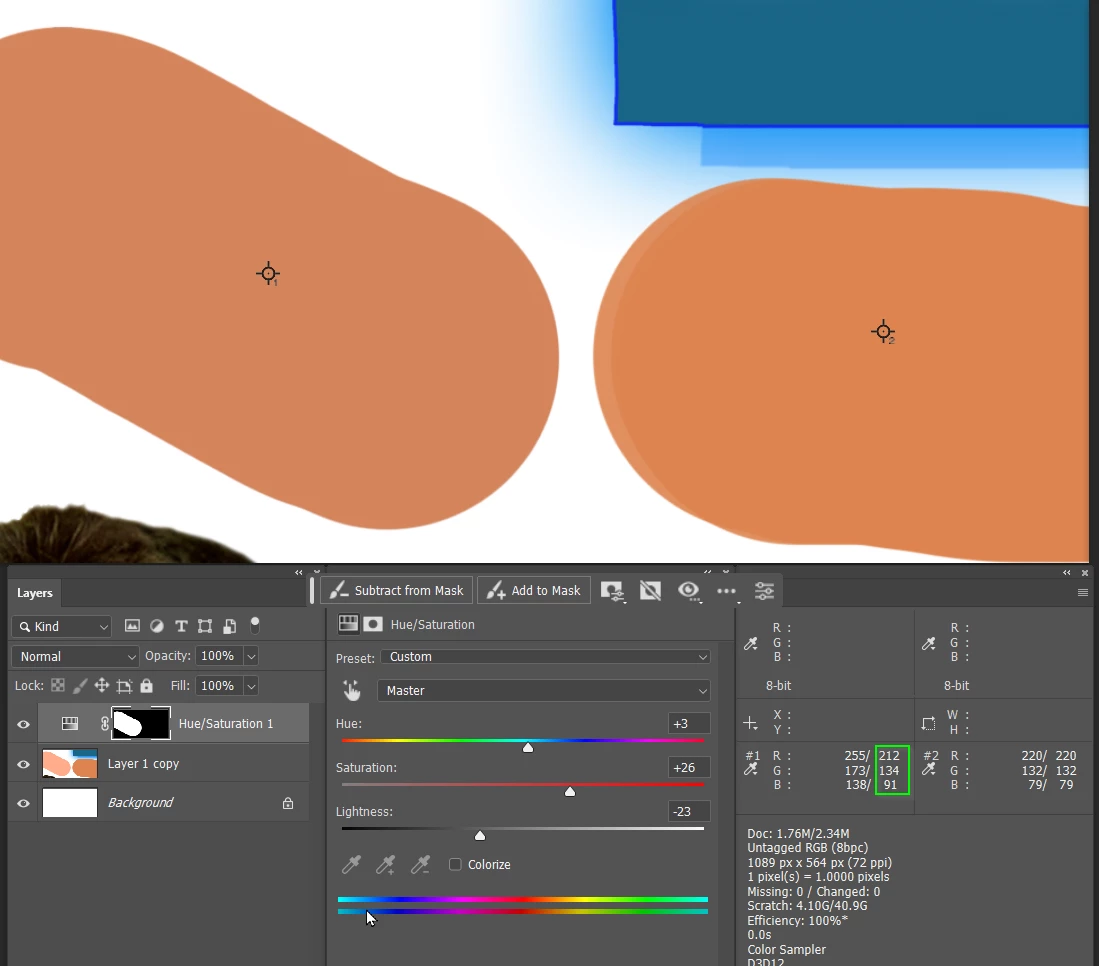Image resolution: width=1099 pixels, height=966 pixels.
Task: Filter layers by smart objects icon
Action: (x=229, y=626)
